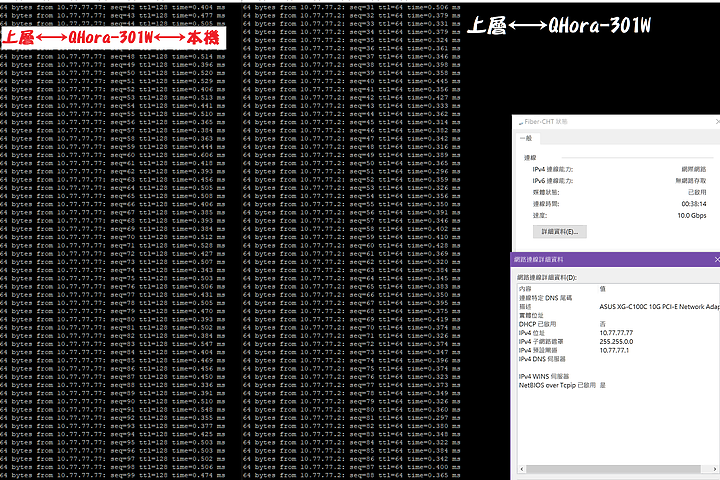Screen dimensions: 720x480
Task: Select the NetBIOS over Tcpip 已啟用 row
Action: [x=557, y=385]
